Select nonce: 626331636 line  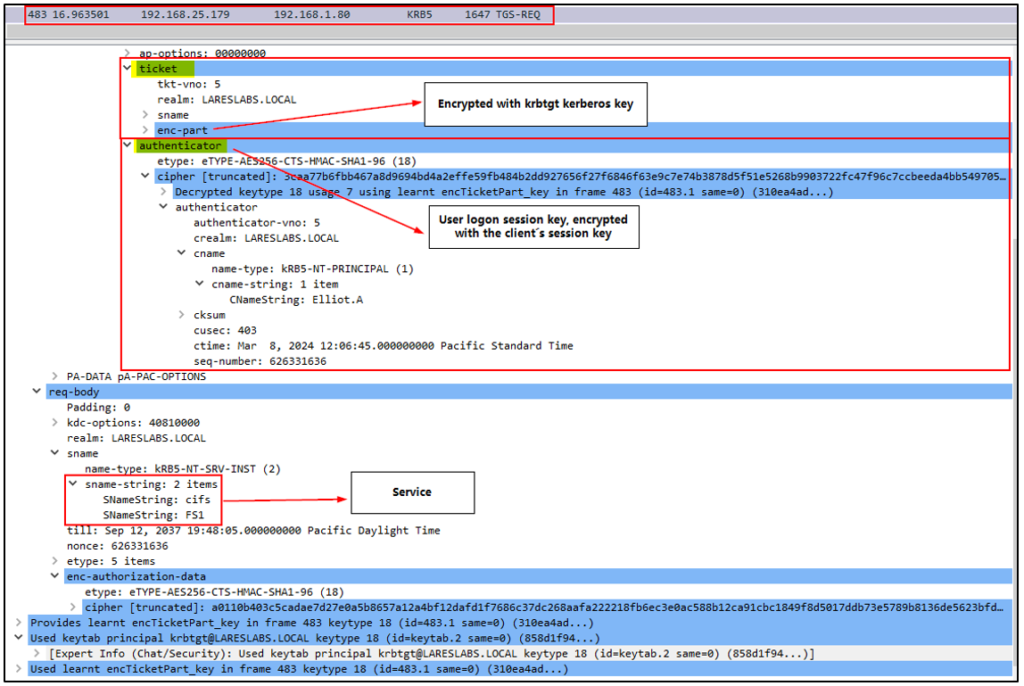tap(117, 546)
